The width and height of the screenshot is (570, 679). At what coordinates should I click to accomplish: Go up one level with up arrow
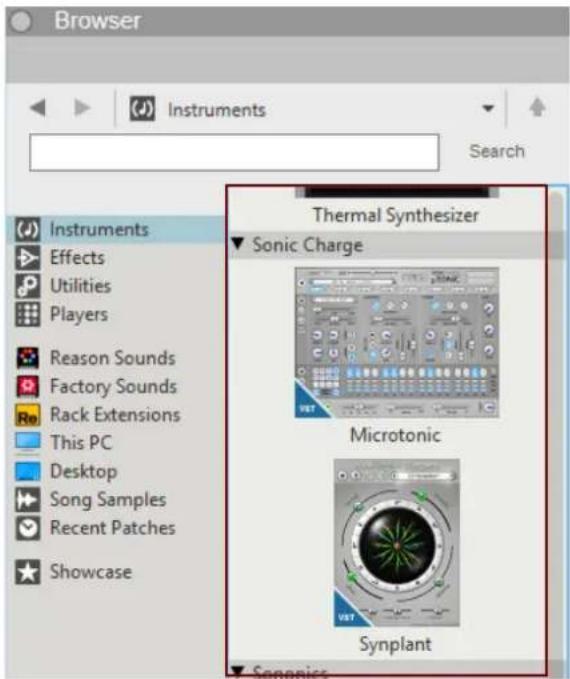coord(538,107)
